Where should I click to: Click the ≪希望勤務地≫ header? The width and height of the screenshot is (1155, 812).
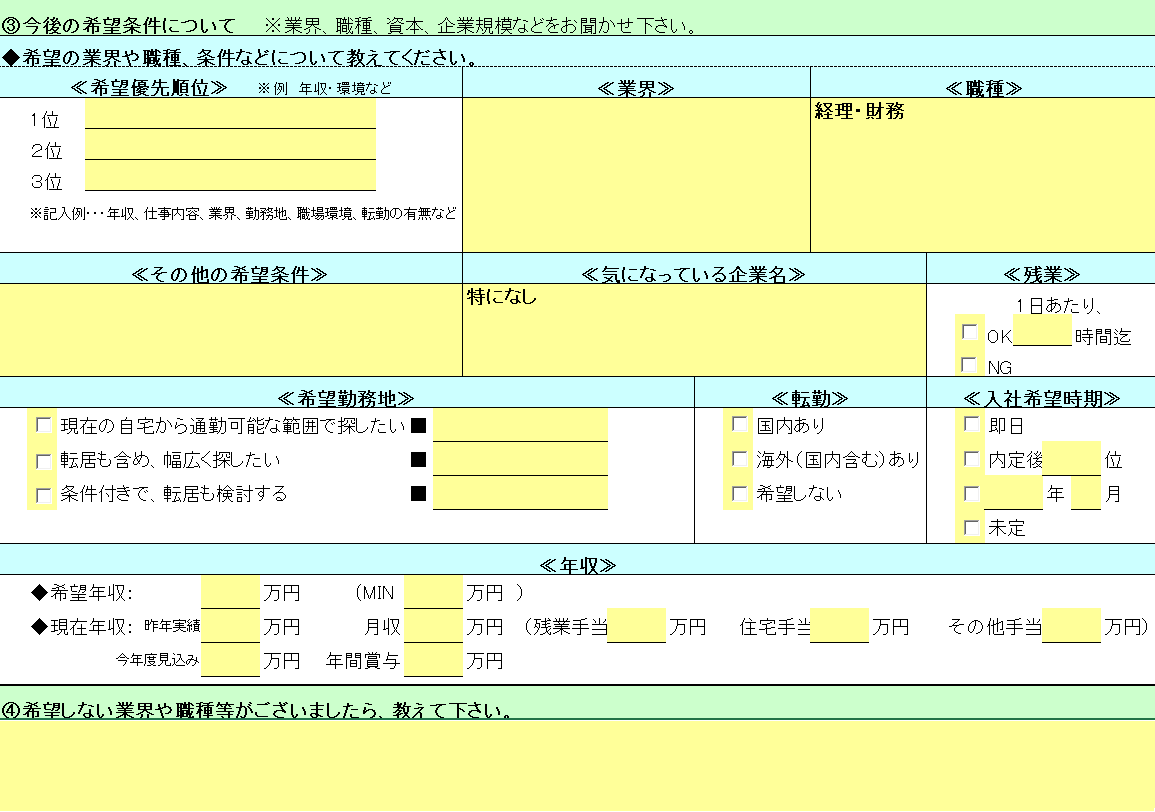[x=345, y=398]
